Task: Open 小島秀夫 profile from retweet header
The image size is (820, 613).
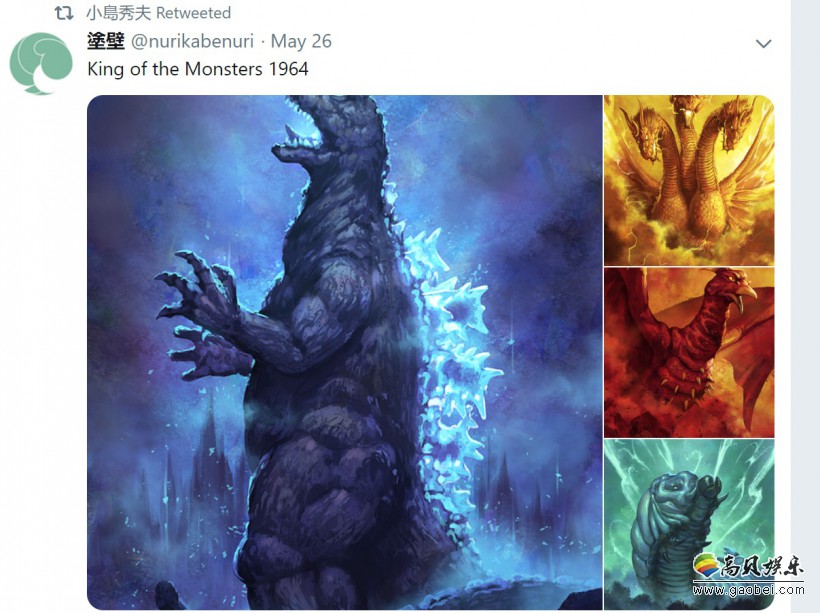Action: [x=118, y=13]
